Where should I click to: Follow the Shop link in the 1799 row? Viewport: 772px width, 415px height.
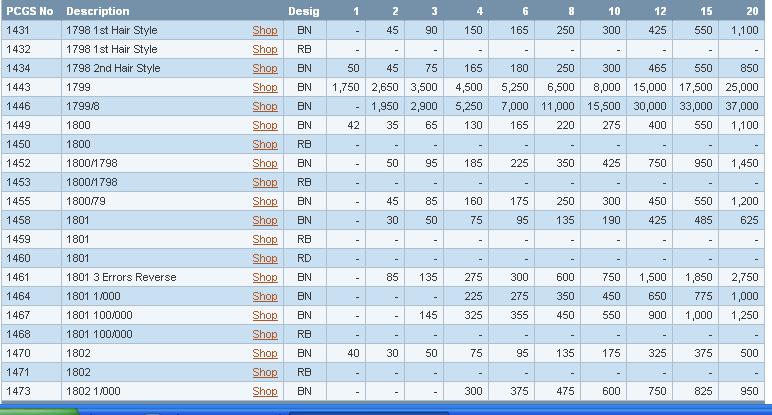pyautogui.click(x=264, y=87)
